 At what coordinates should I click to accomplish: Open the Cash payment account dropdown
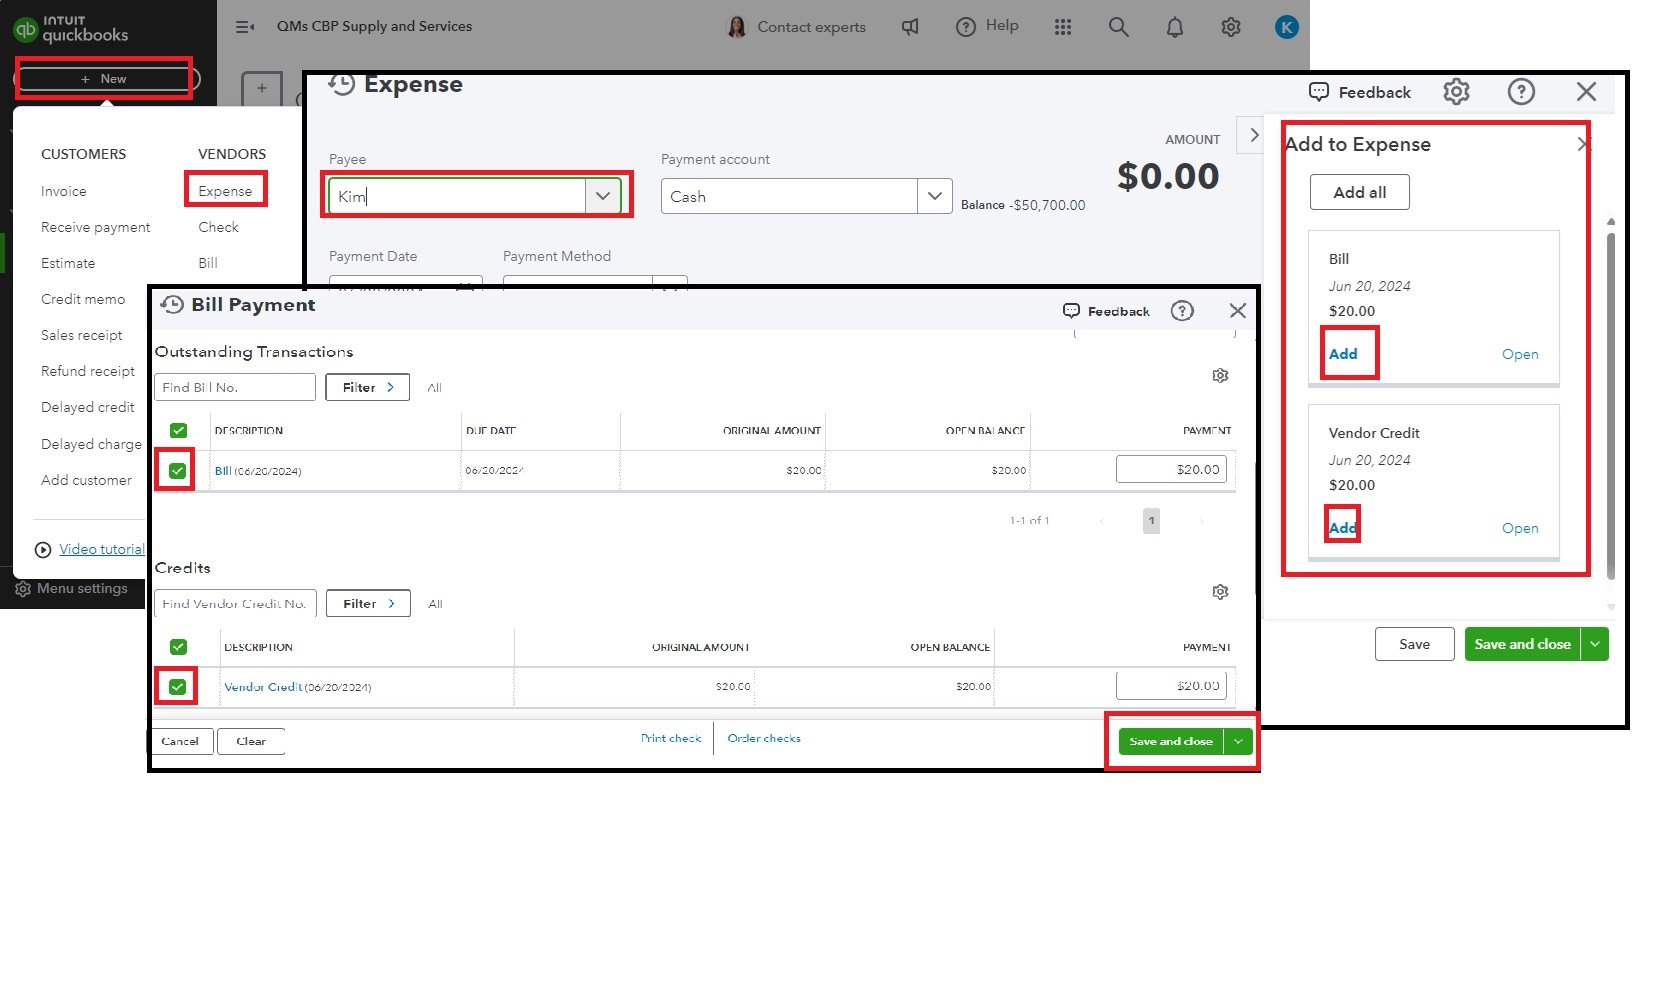point(934,195)
